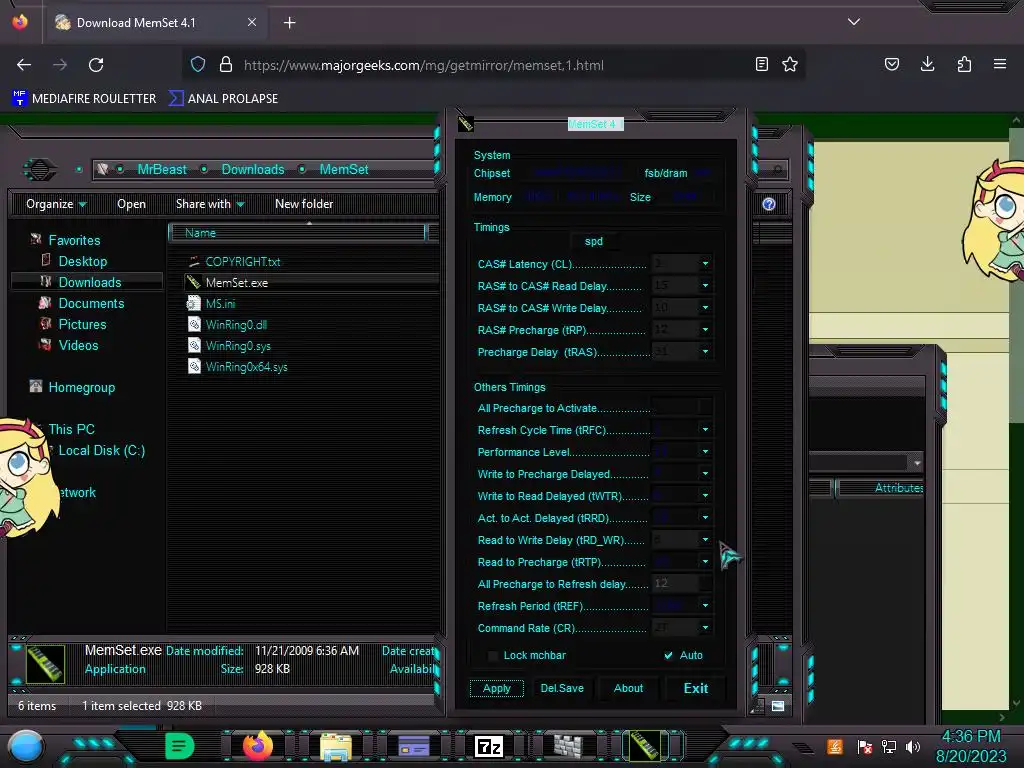
Task: Open Videos in navigation pane
Action: coord(78,345)
